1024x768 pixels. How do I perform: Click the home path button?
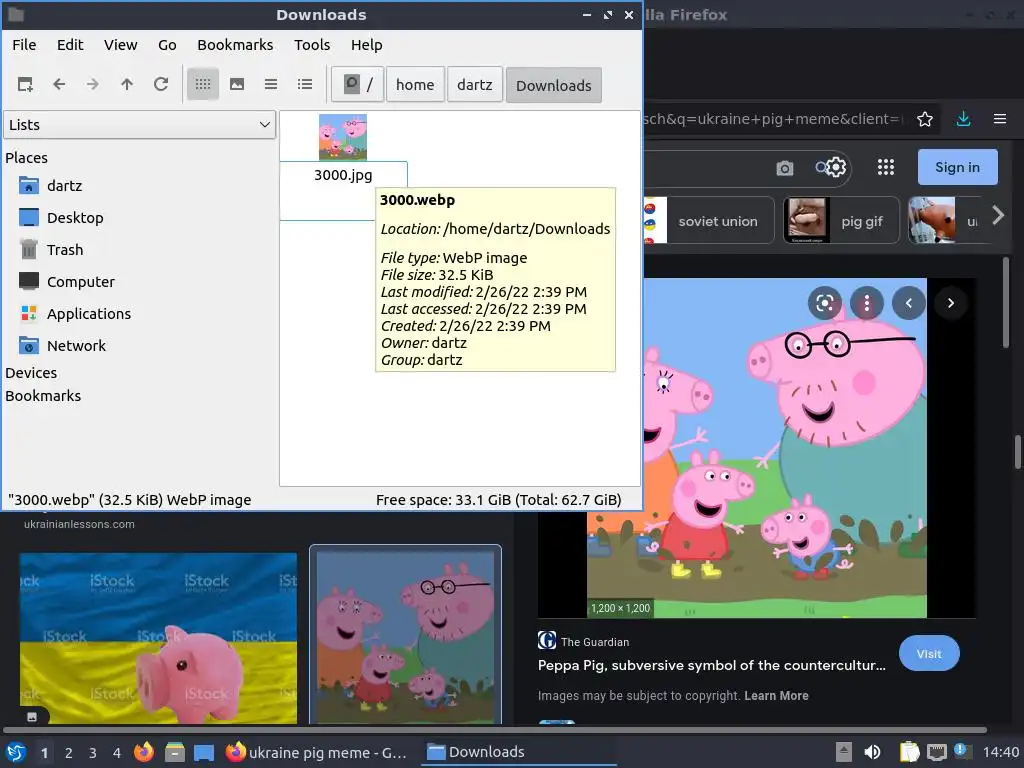tap(415, 85)
